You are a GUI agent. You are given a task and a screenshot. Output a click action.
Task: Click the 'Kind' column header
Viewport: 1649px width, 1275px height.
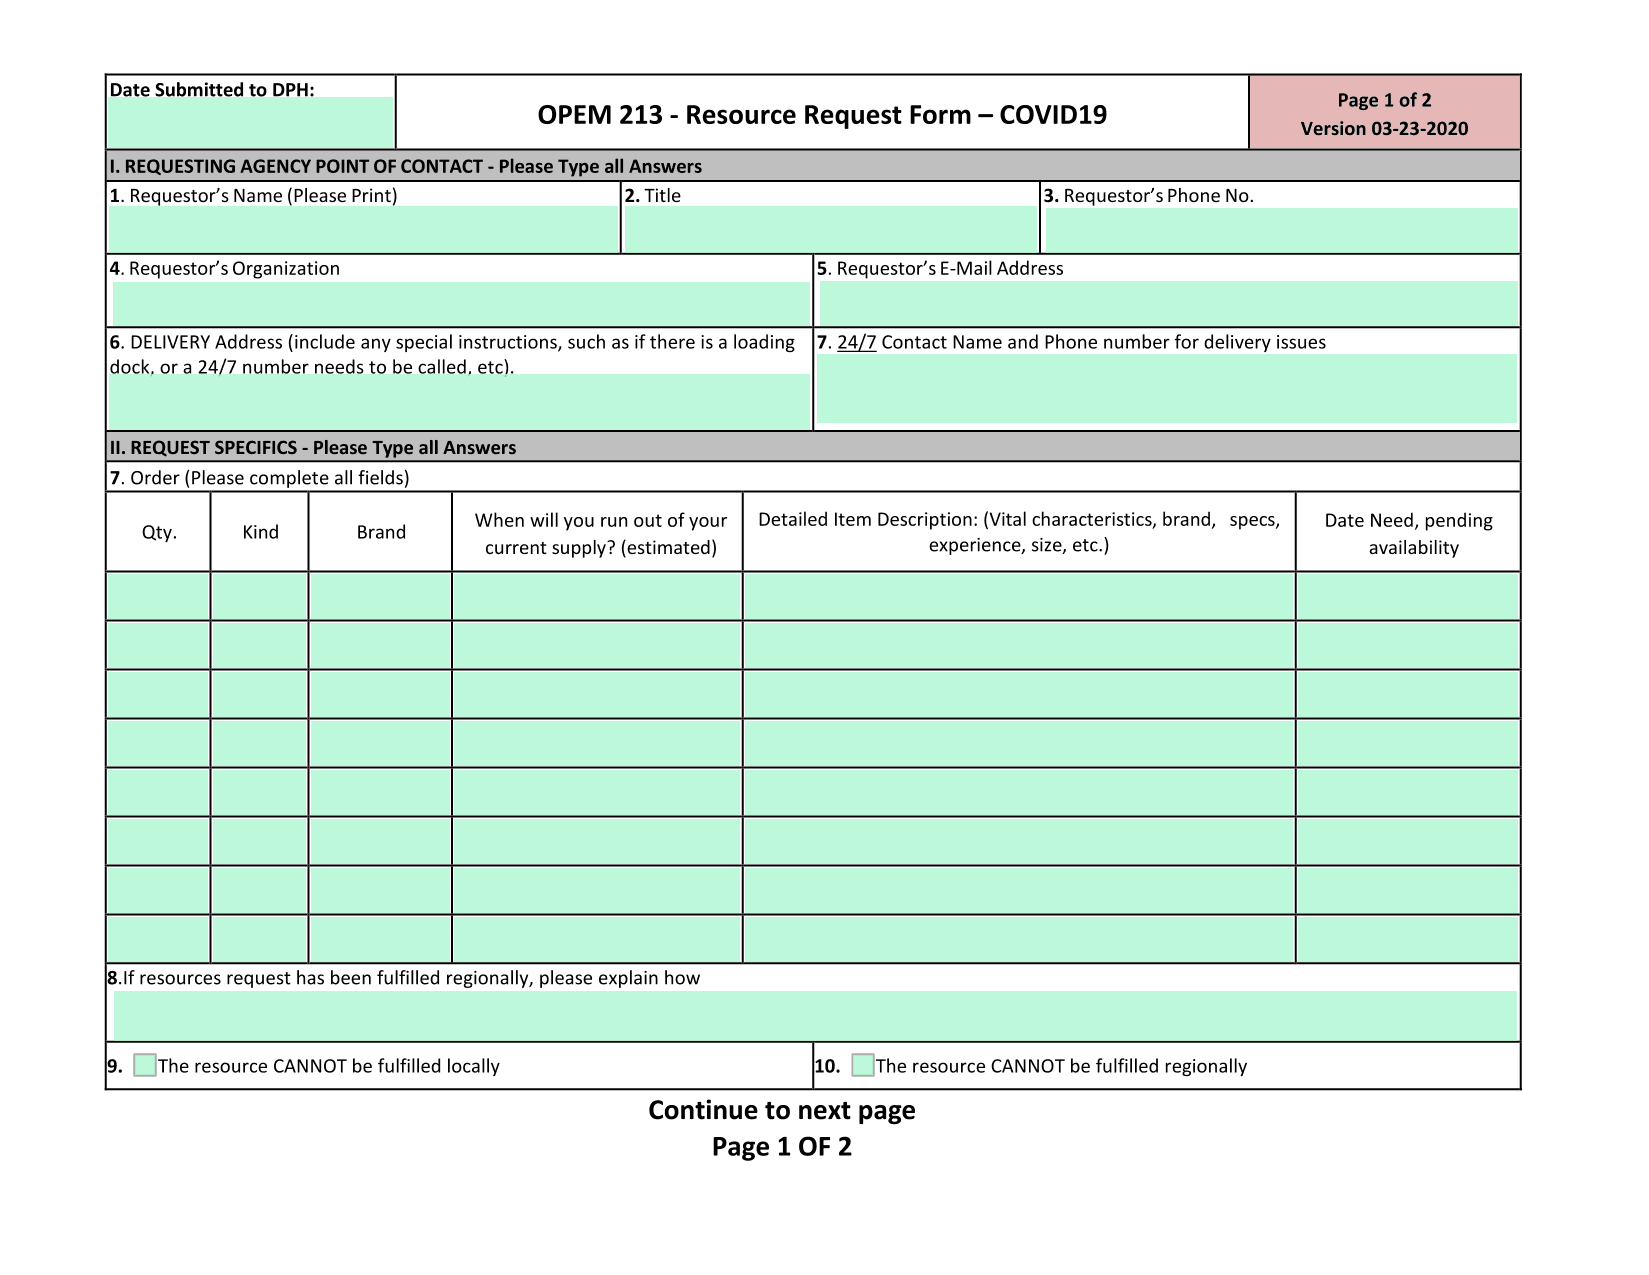[260, 532]
